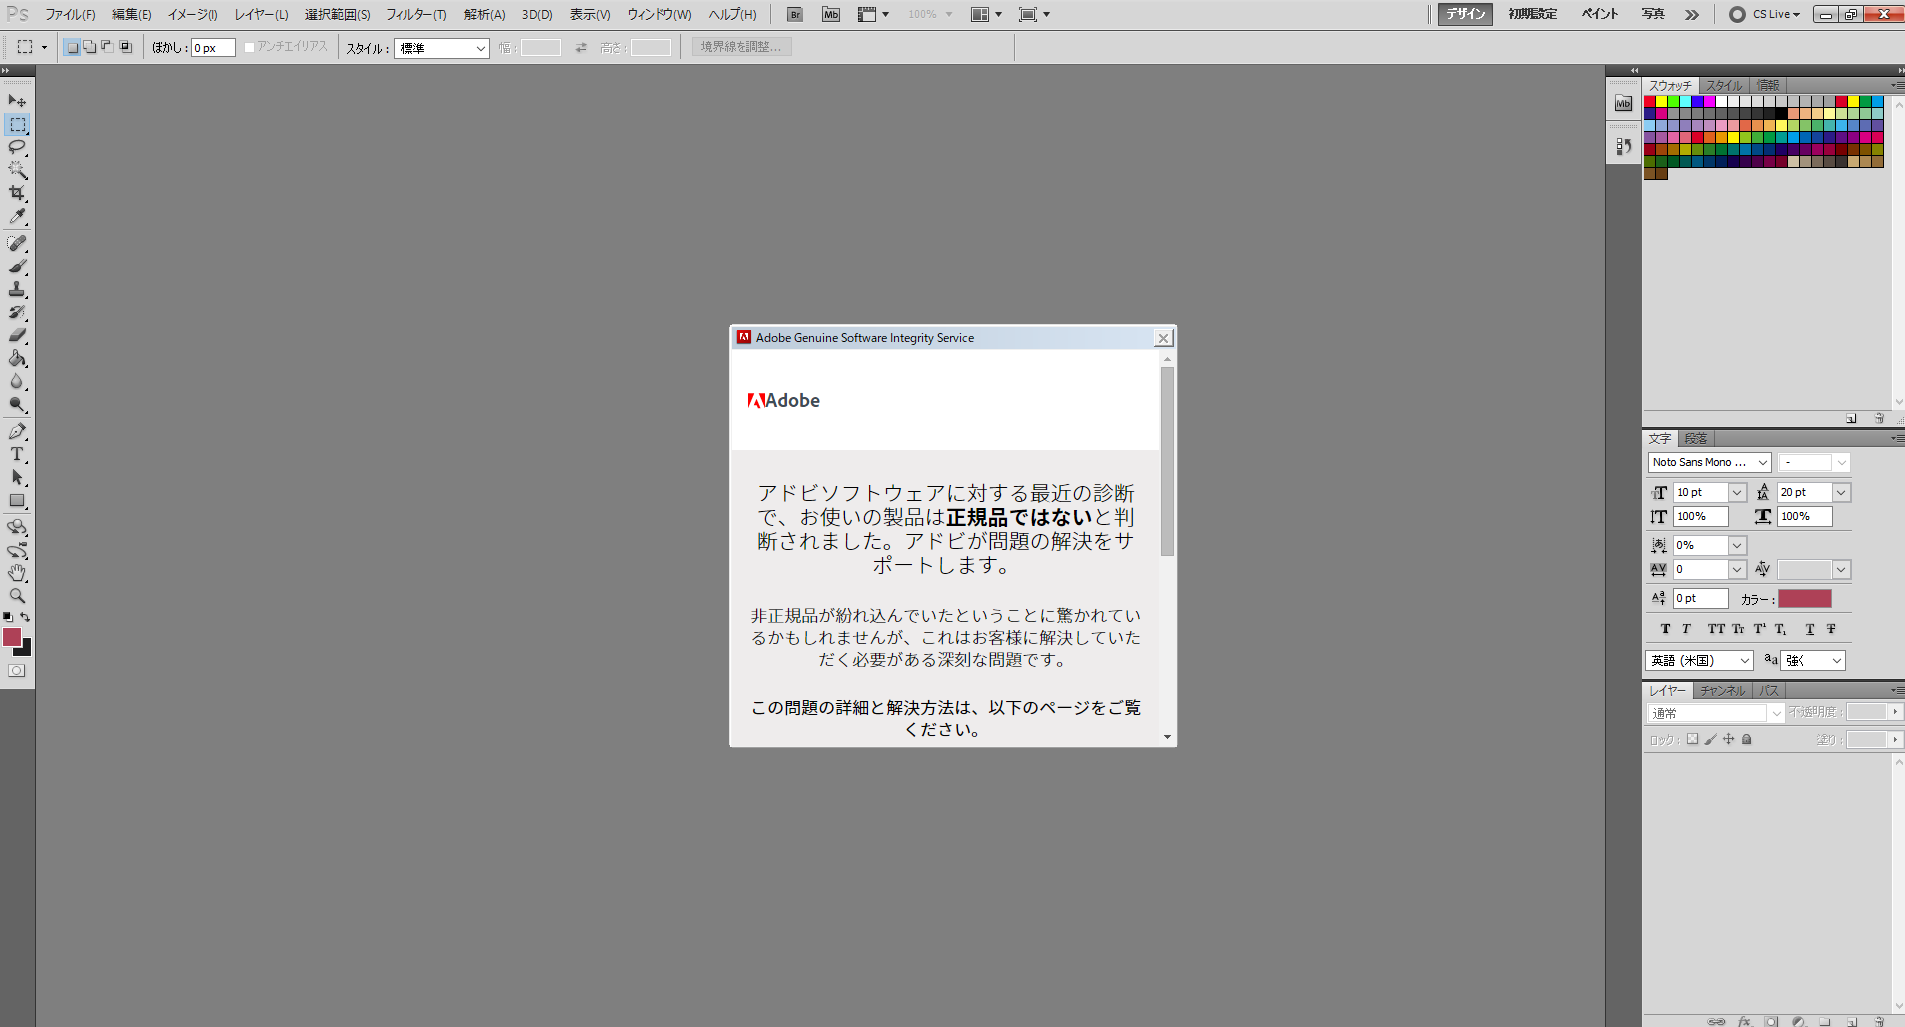Select the Rectangle shape tool
1905x1027 pixels.
tap(17, 501)
